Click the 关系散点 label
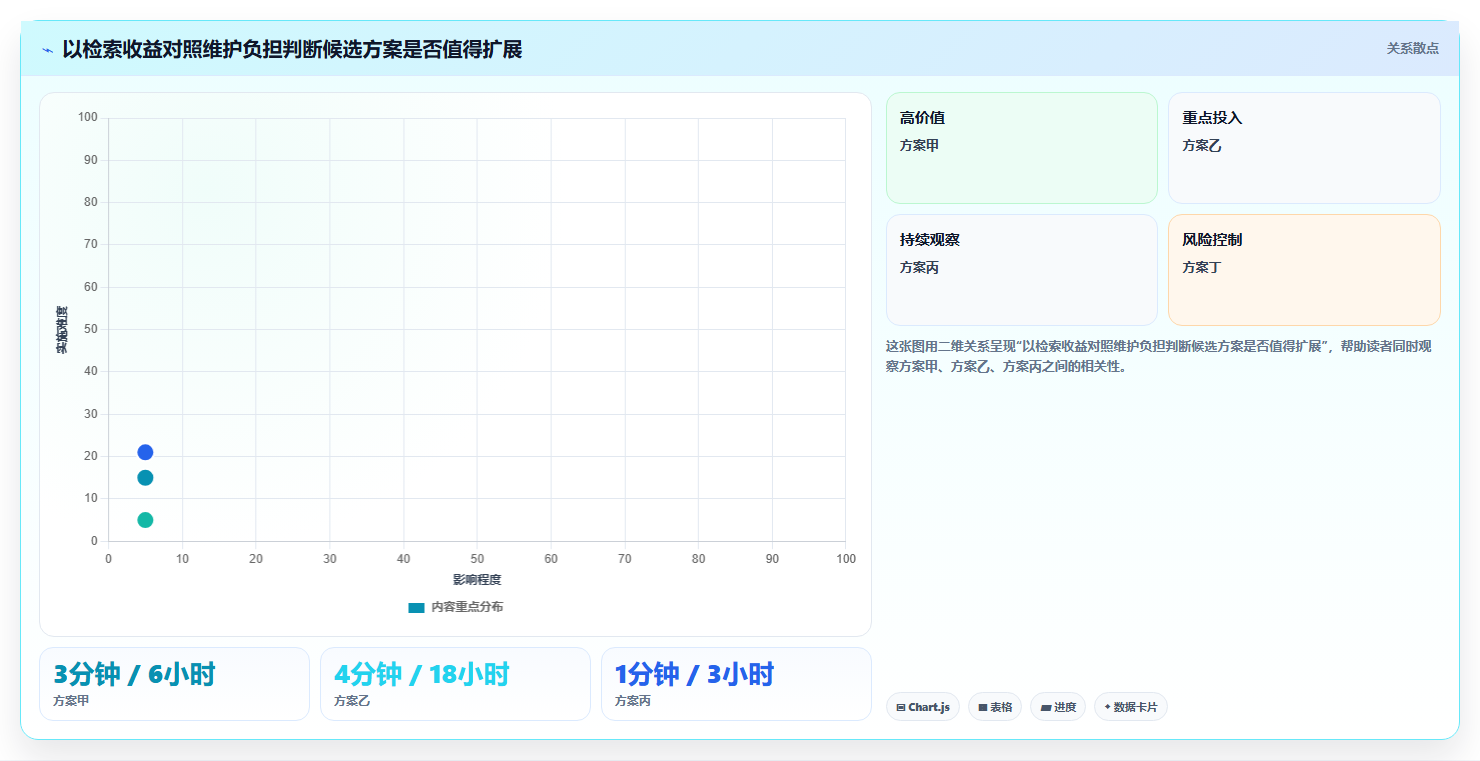This screenshot has height=761, width=1480. coord(1412,49)
